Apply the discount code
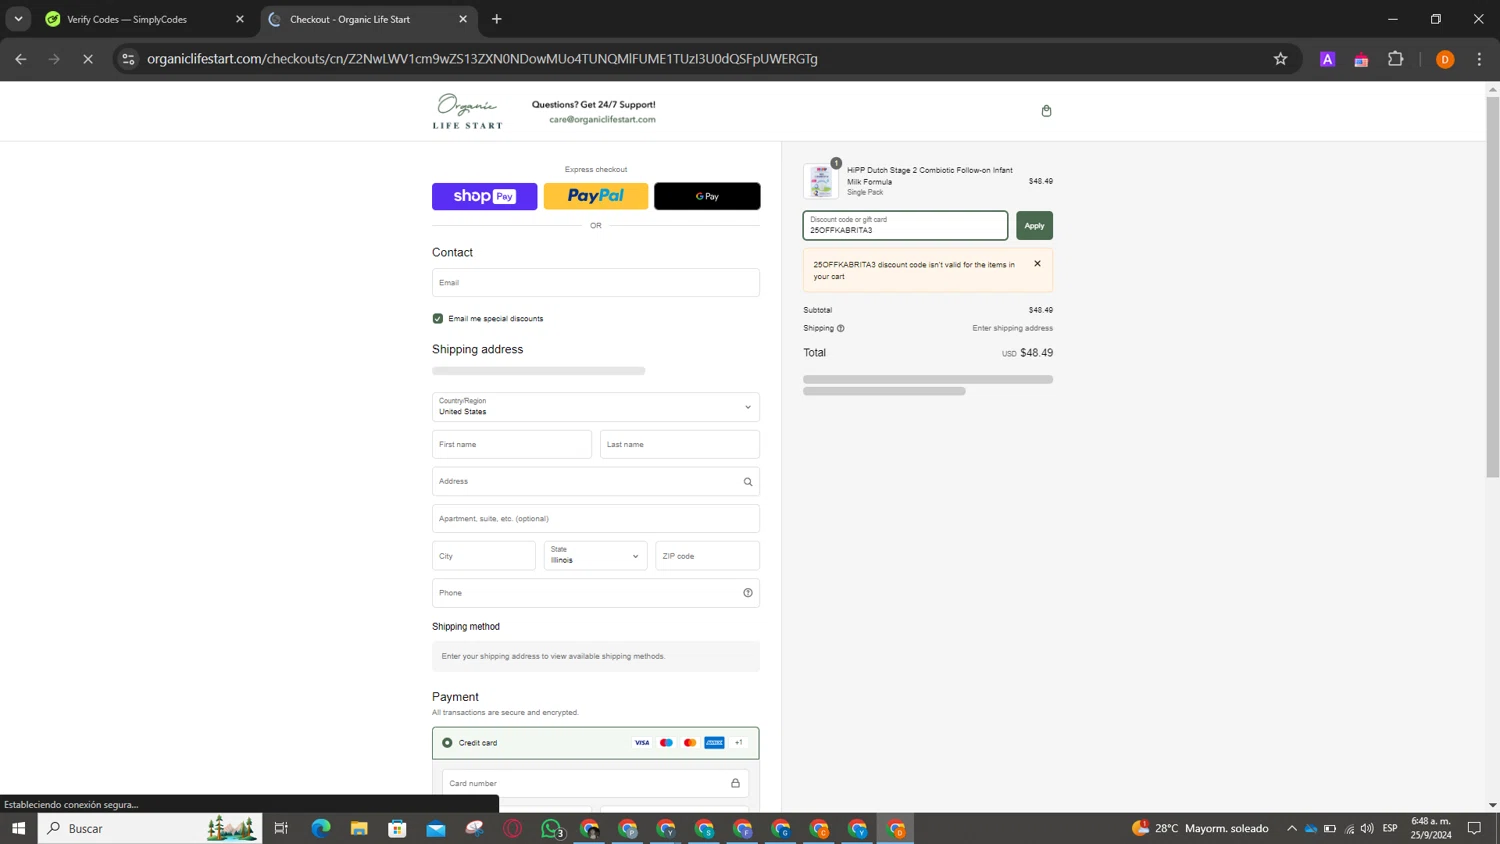 tap(1034, 225)
